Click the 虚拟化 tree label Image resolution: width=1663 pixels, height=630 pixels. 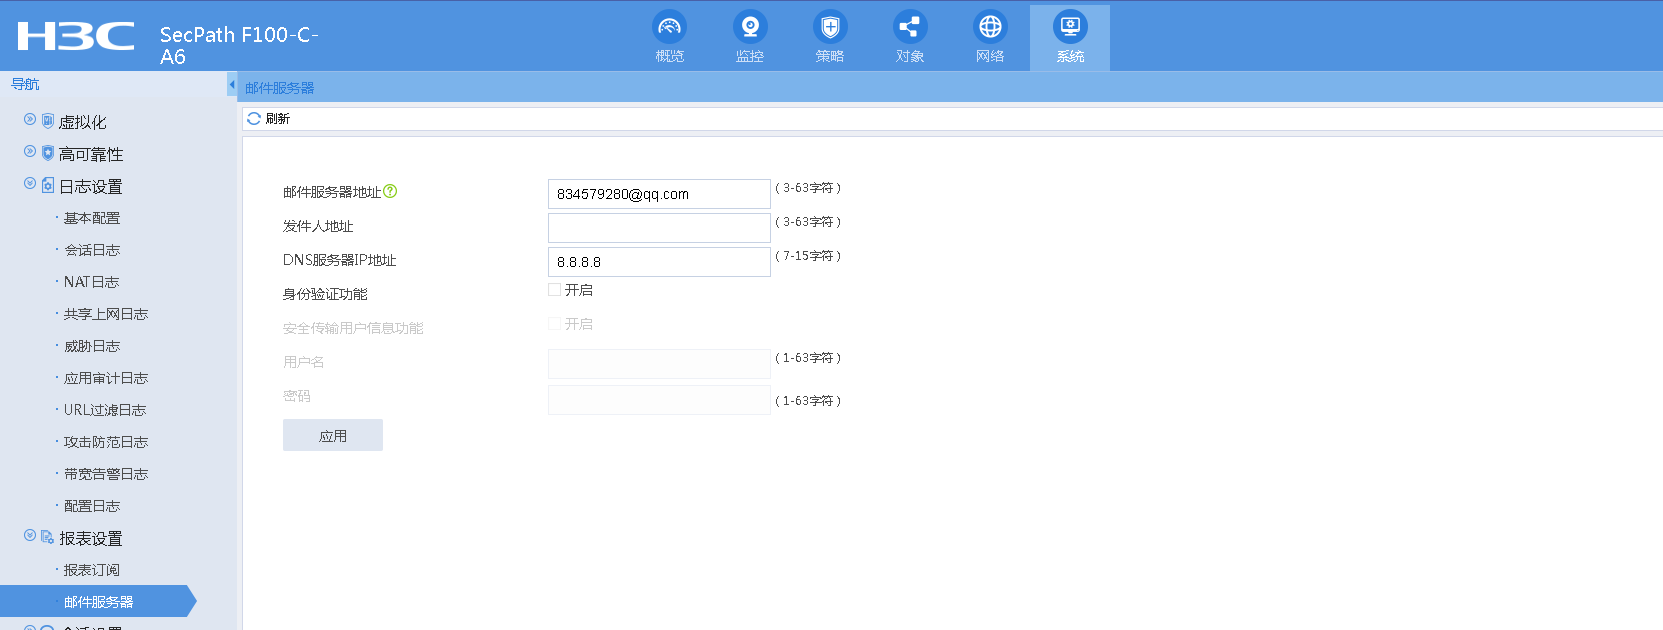point(82,122)
